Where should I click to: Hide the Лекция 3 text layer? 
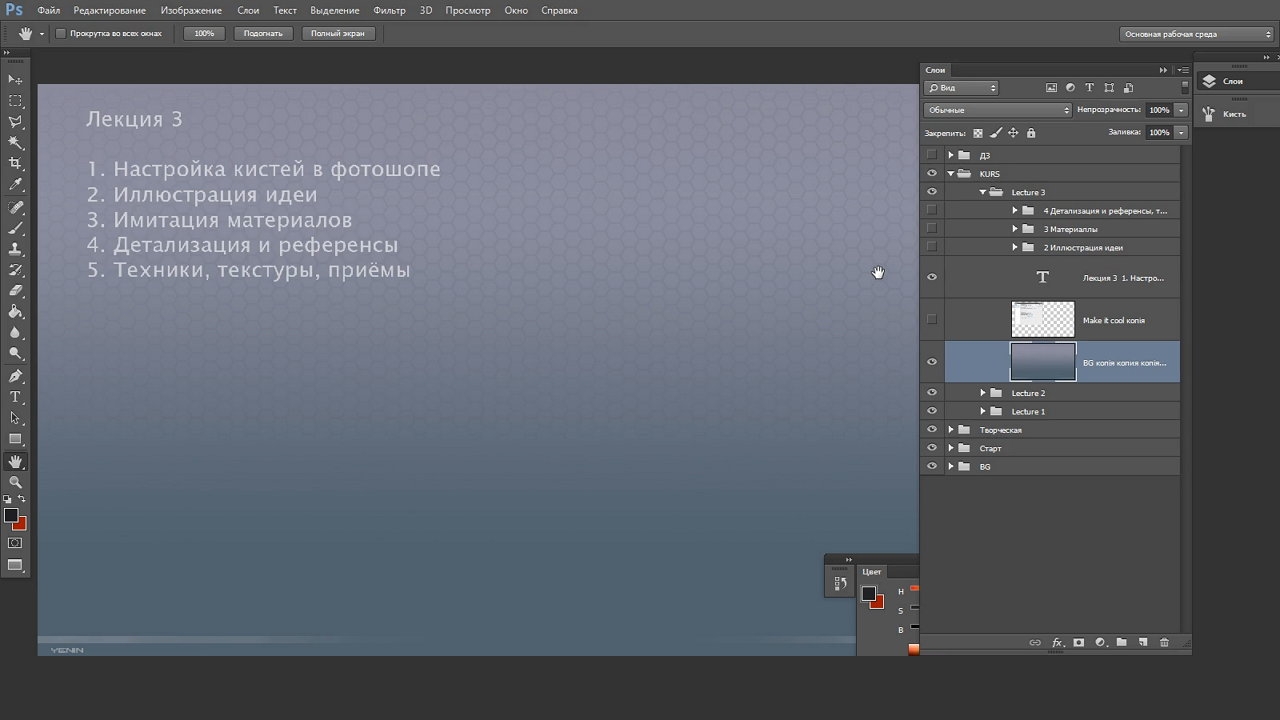pyautogui.click(x=932, y=277)
